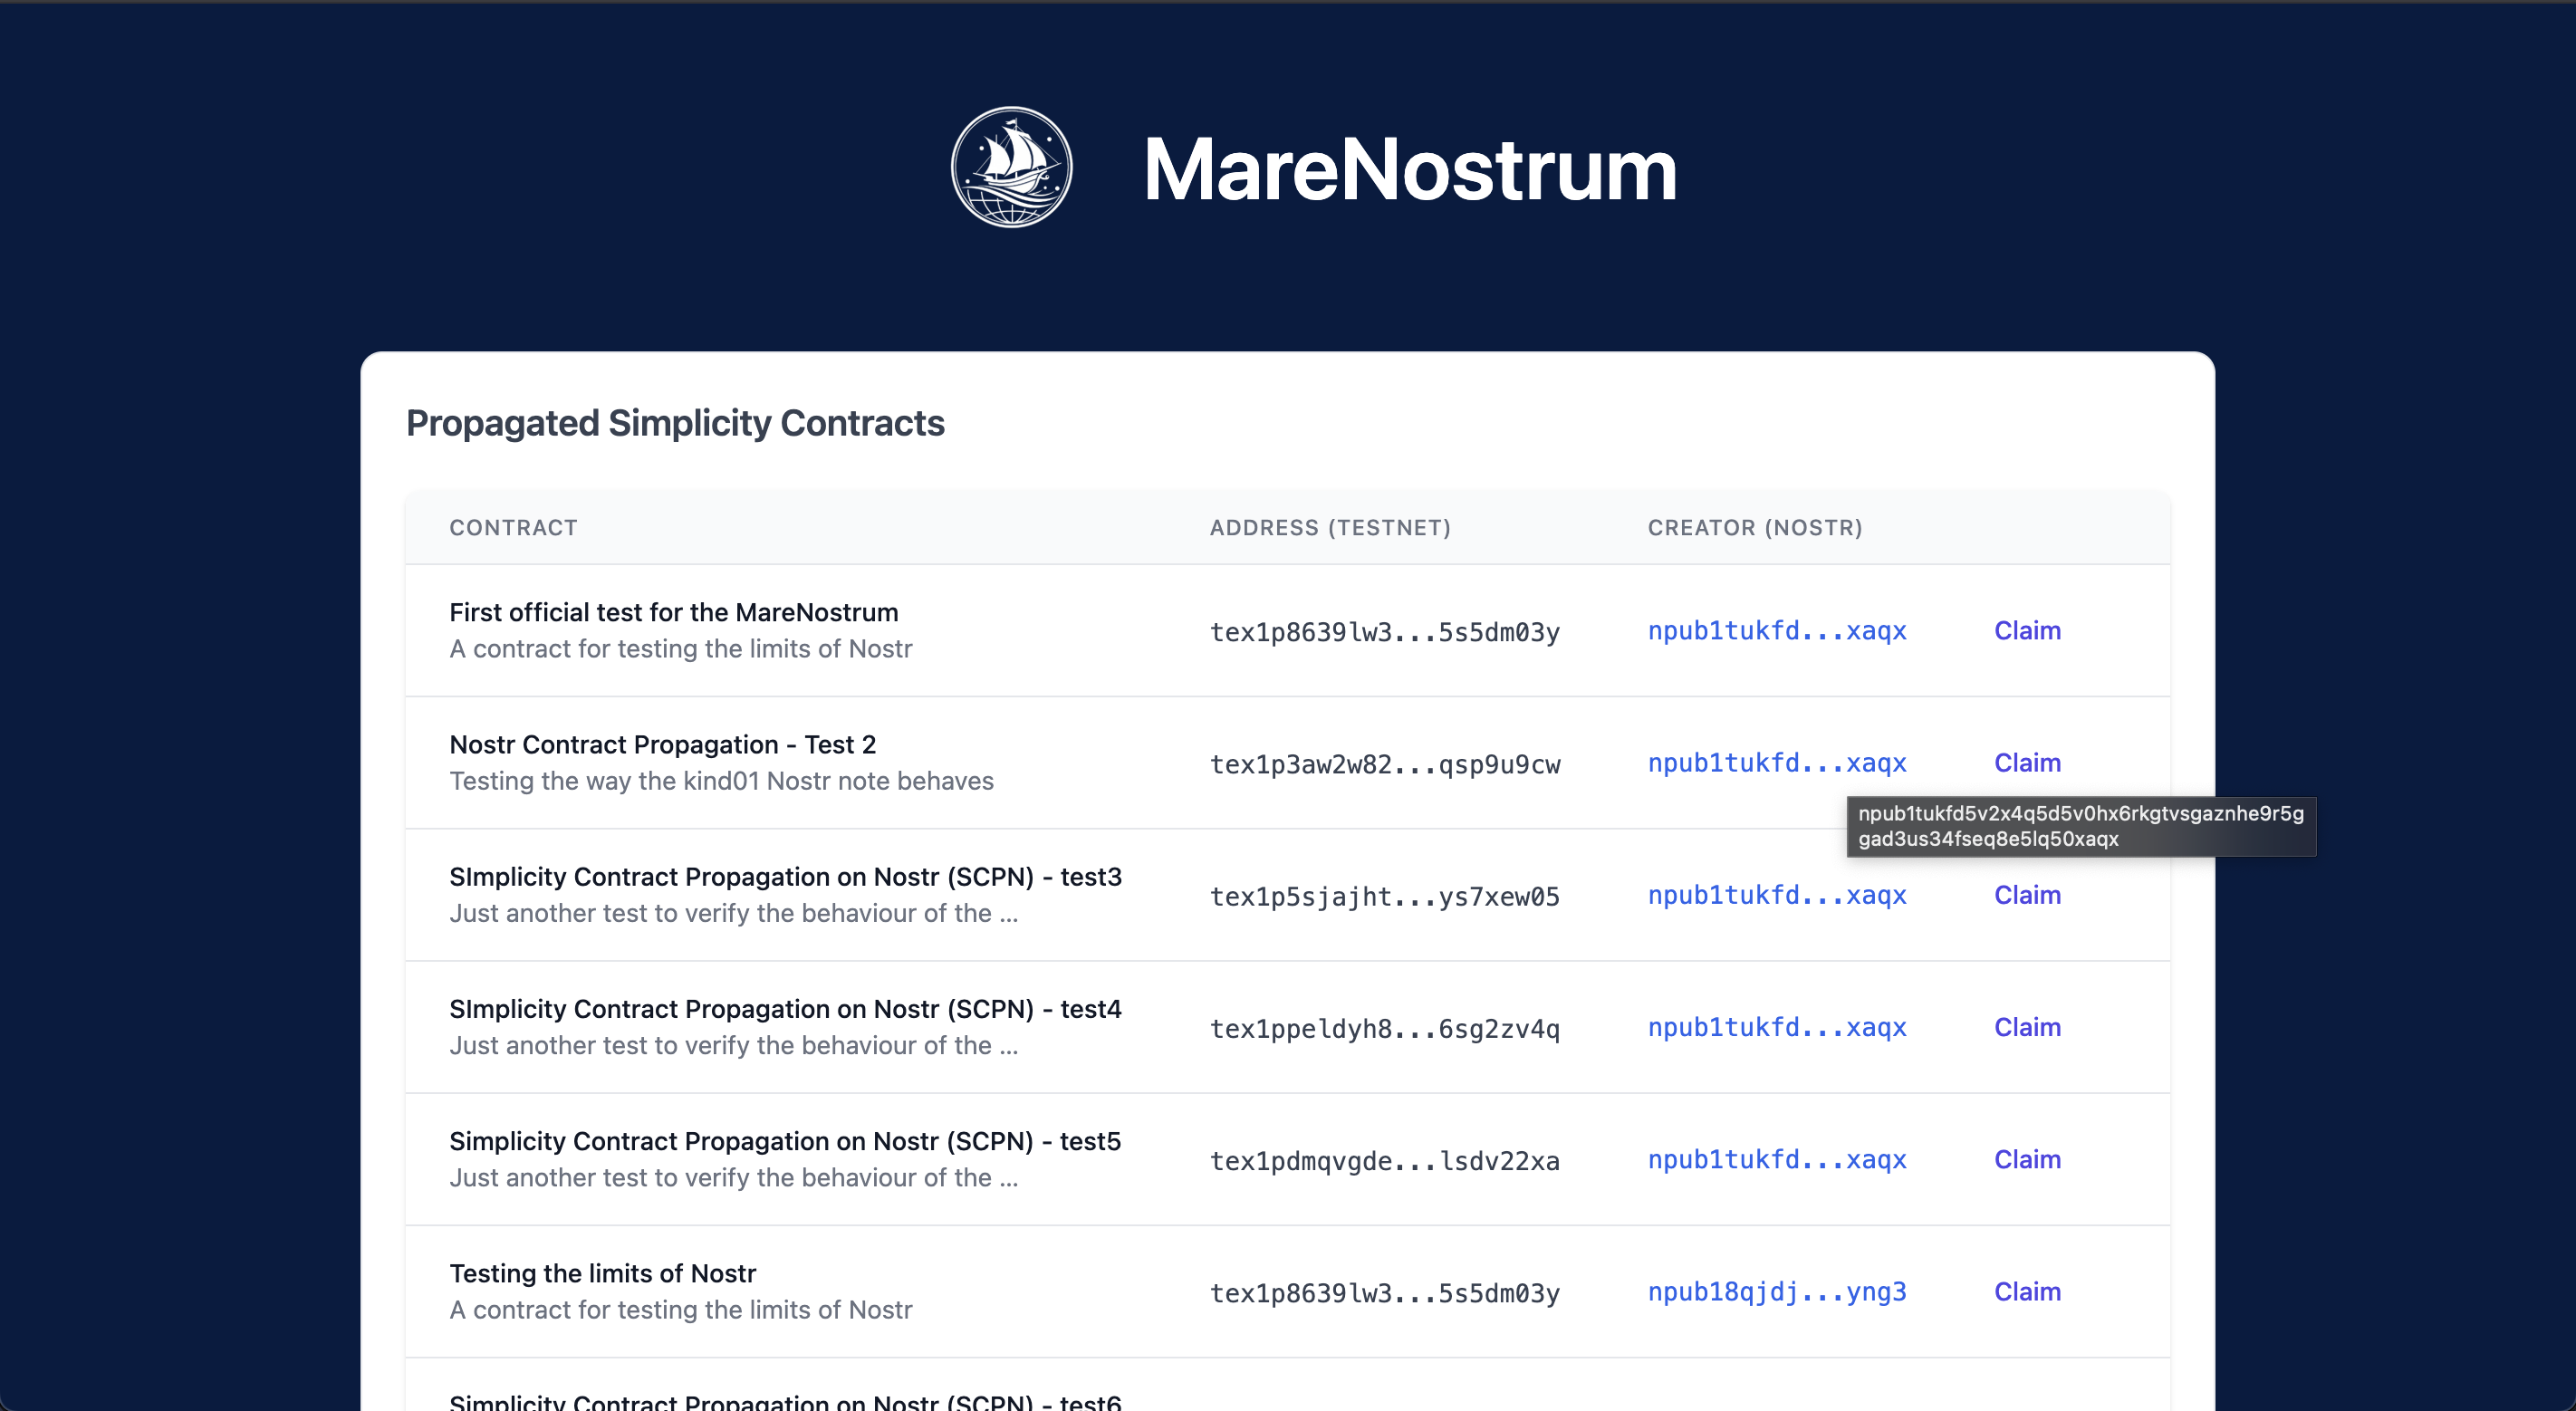This screenshot has height=1411, width=2576.
Task: Click address tex1p5sjajht...ys7xew05
Action: click(x=1384, y=897)
